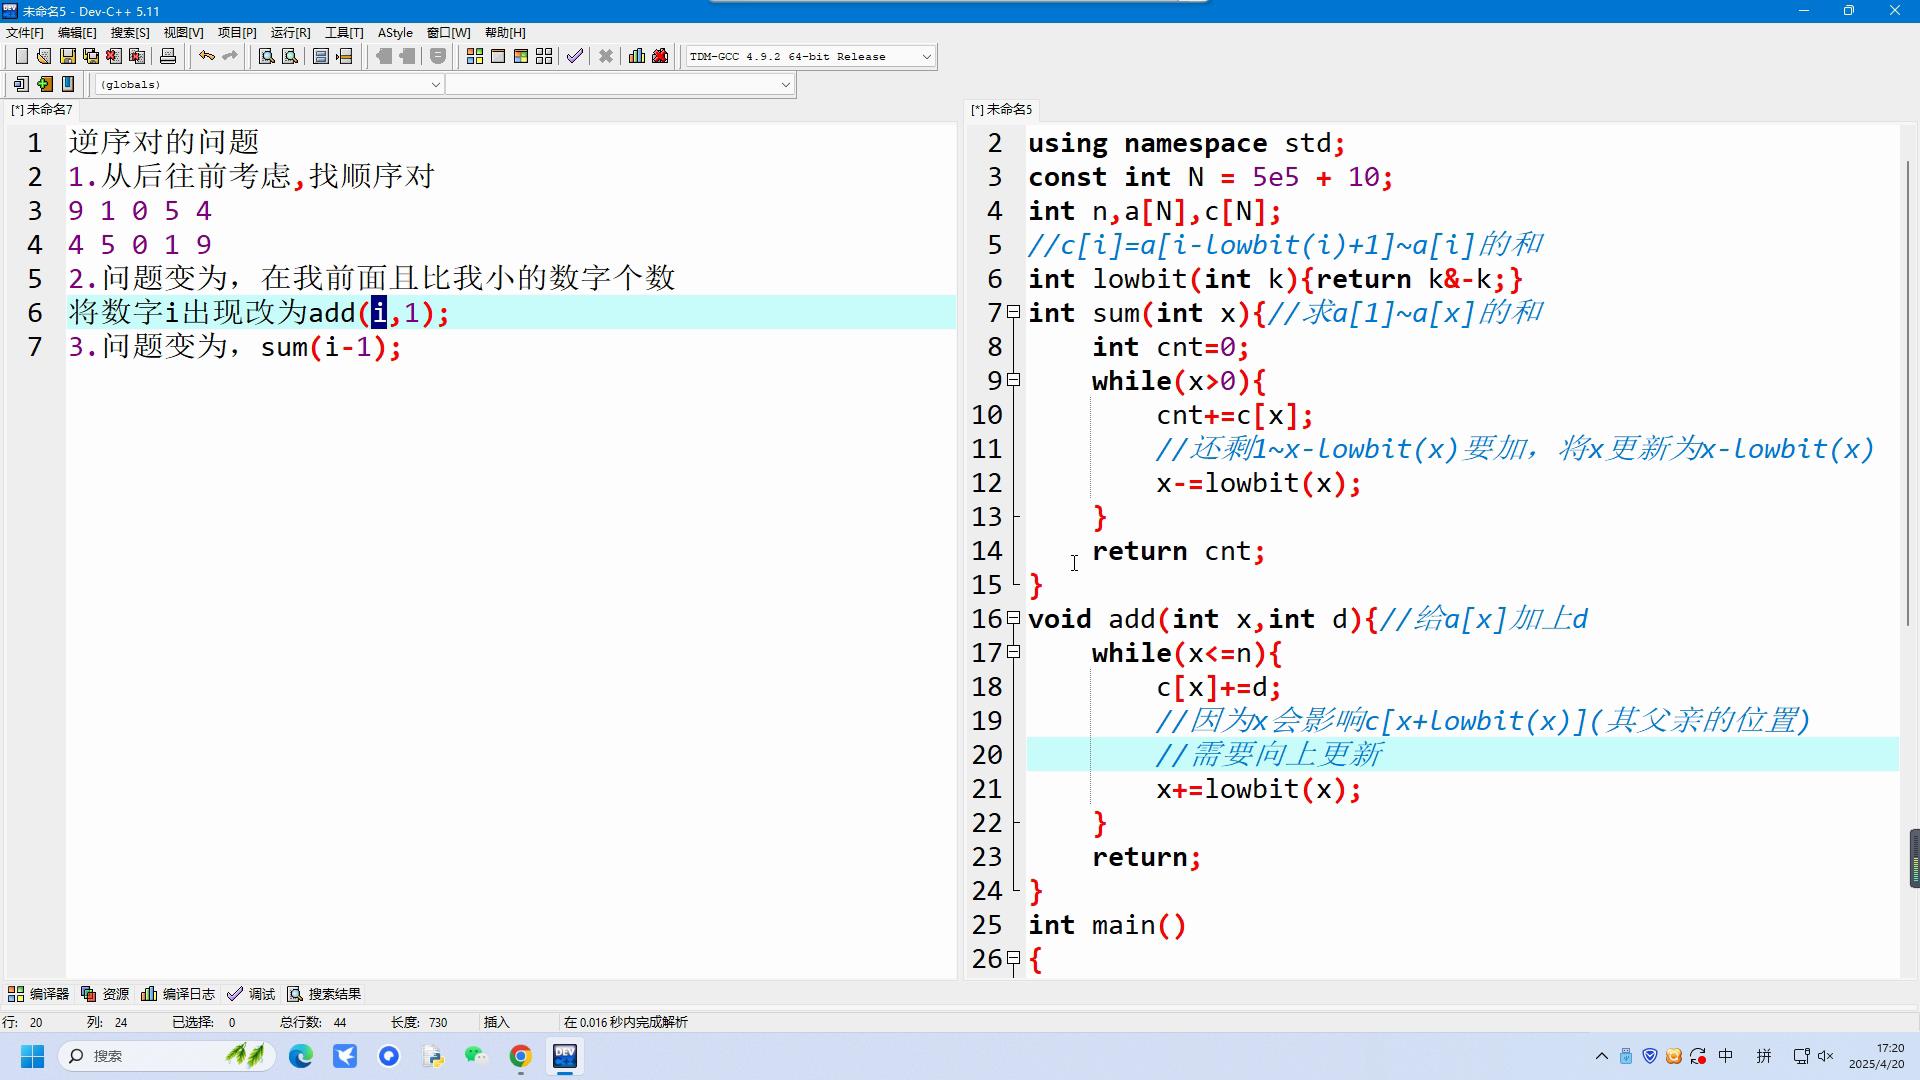Click the Syntax check checkmark icon
This screenshot has height=1080, width=1920.
tap(574, 57)
